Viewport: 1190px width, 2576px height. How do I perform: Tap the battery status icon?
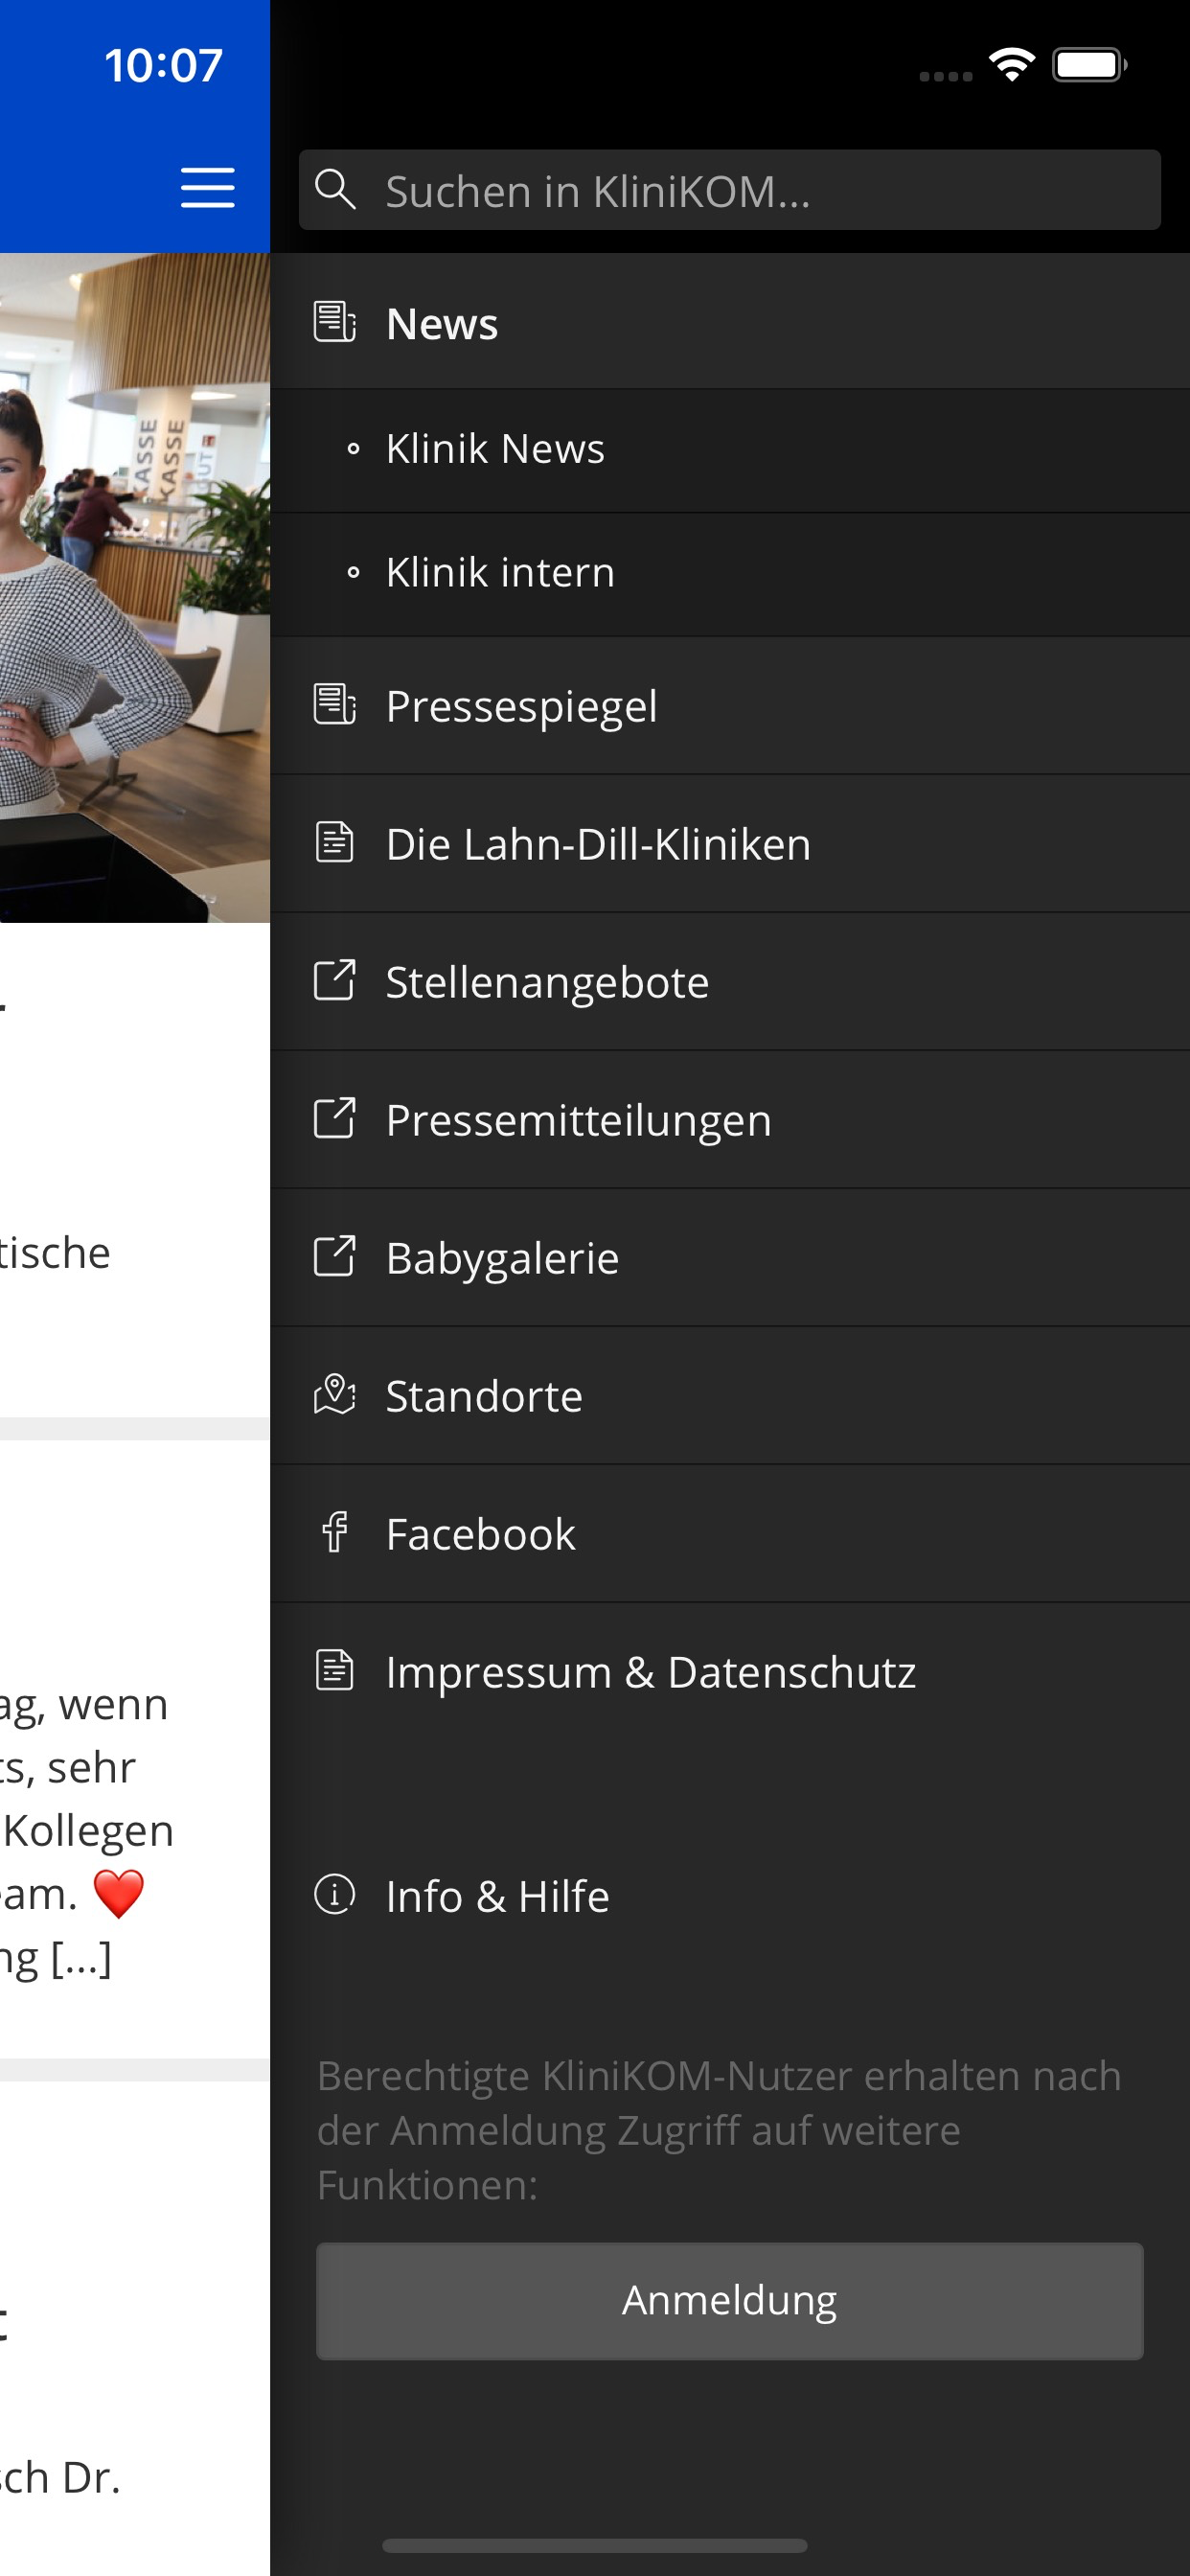point(1089,65)
